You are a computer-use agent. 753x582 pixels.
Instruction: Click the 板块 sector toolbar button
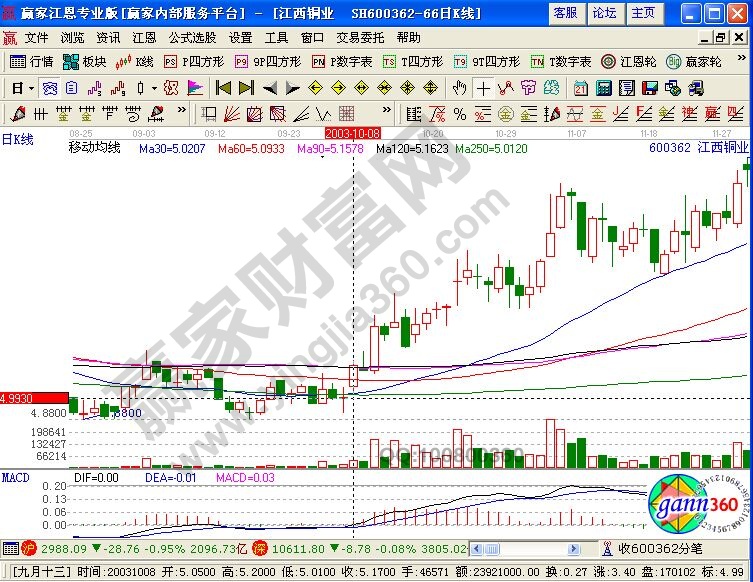coord(85,61)
